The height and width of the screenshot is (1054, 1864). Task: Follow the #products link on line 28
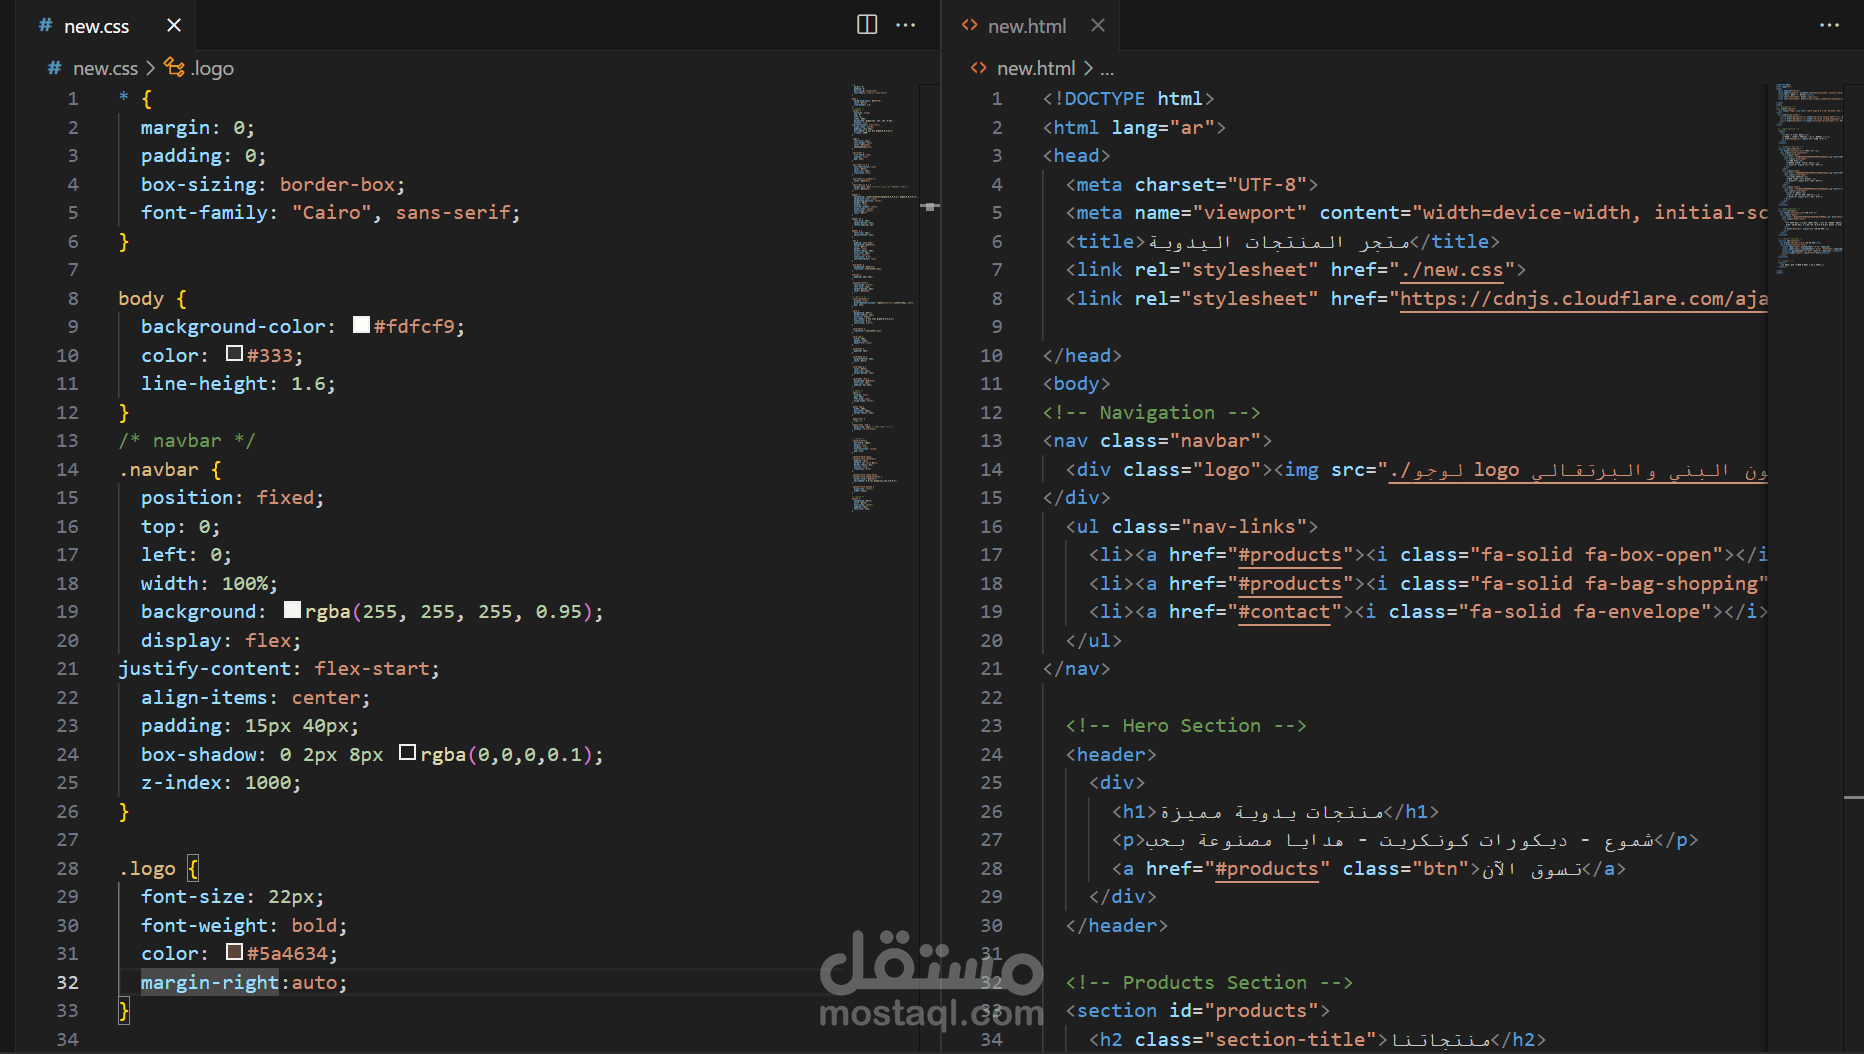point(1267,869)
